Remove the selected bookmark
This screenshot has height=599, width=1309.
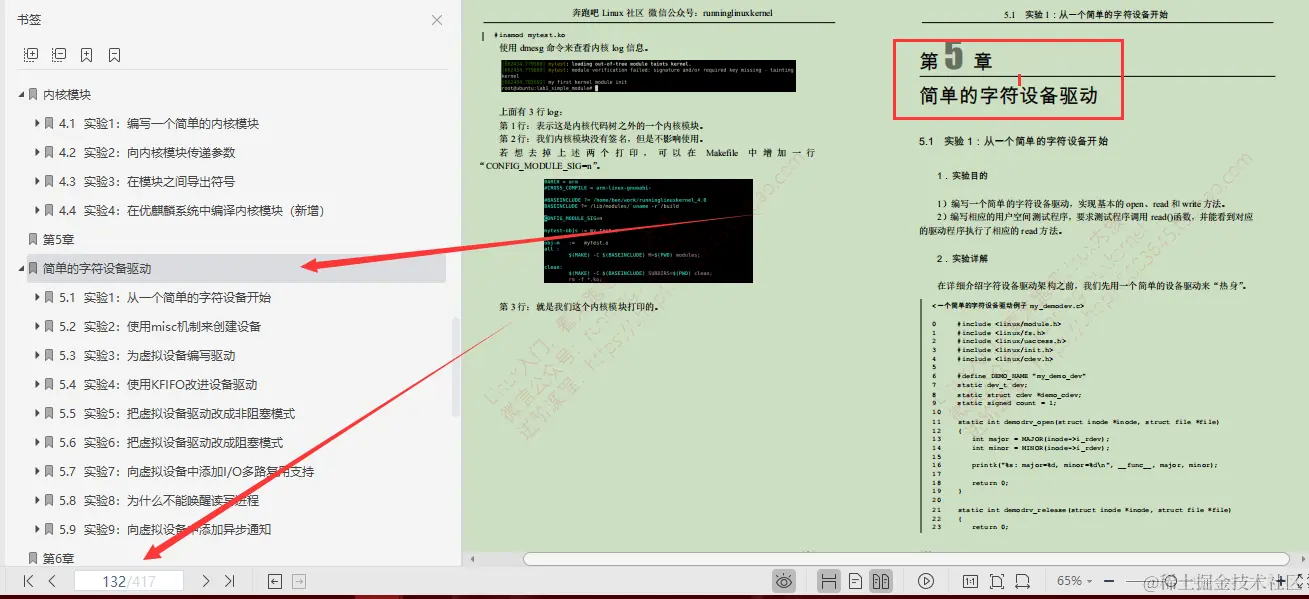coord(113,54)
